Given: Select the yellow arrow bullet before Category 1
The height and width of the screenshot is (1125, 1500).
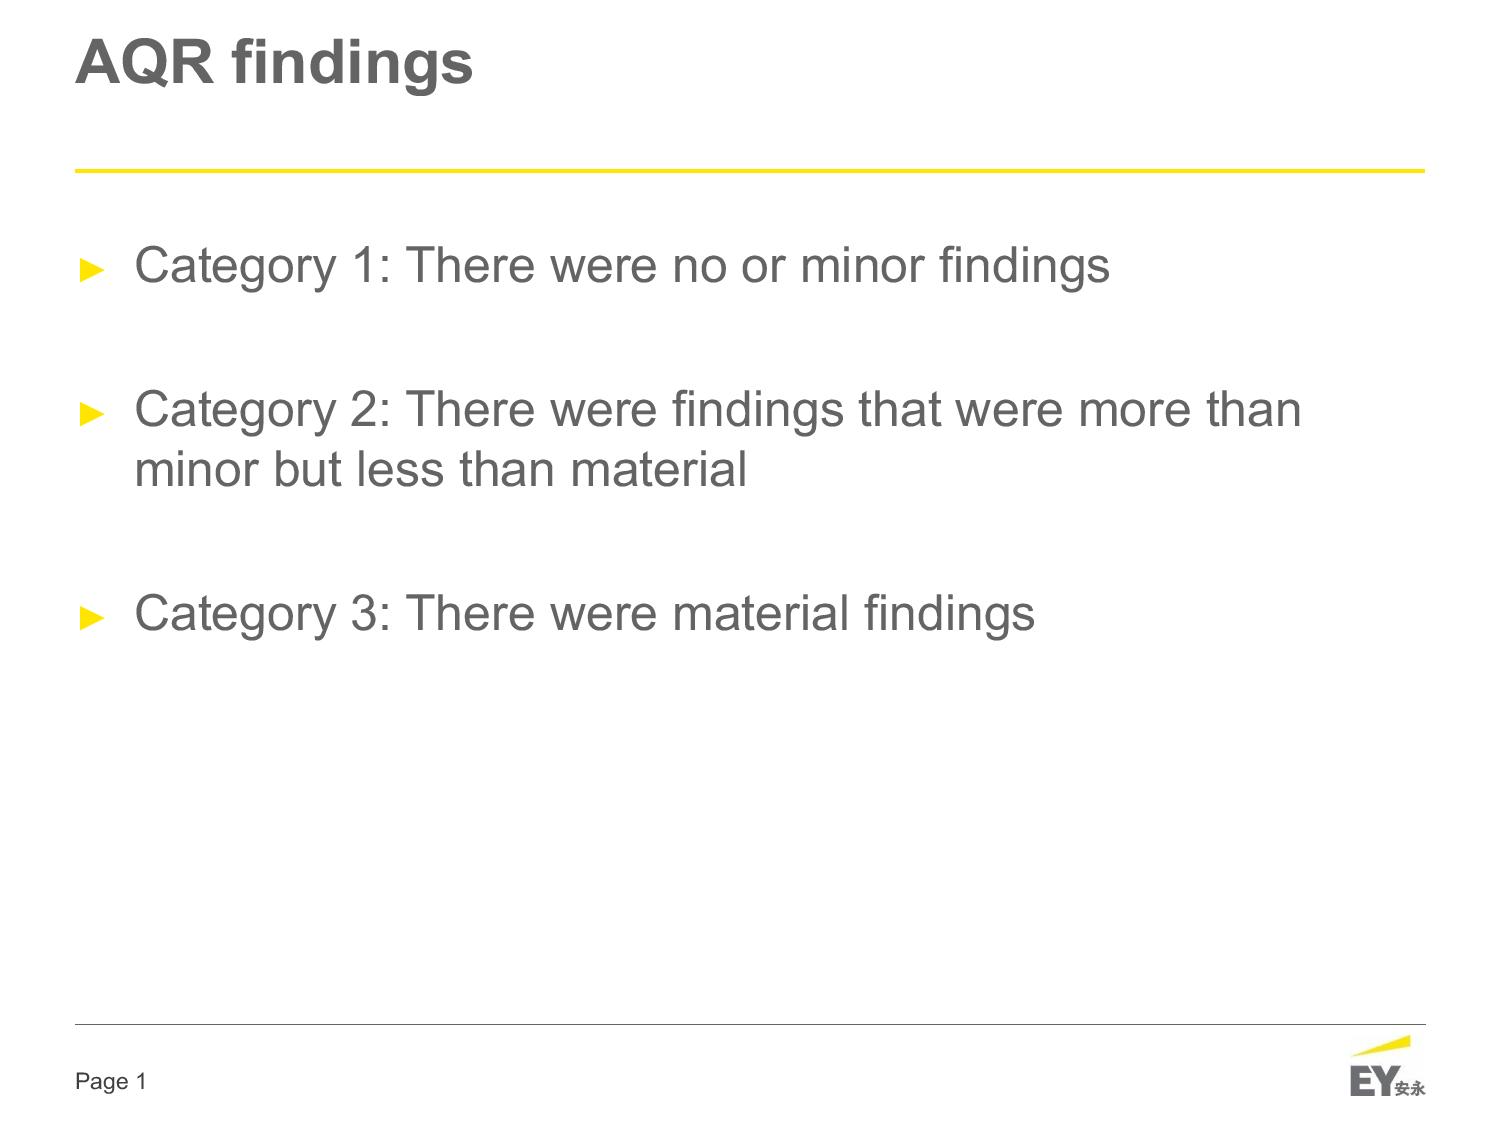Looking at the screenshot, I should point(92,269).
